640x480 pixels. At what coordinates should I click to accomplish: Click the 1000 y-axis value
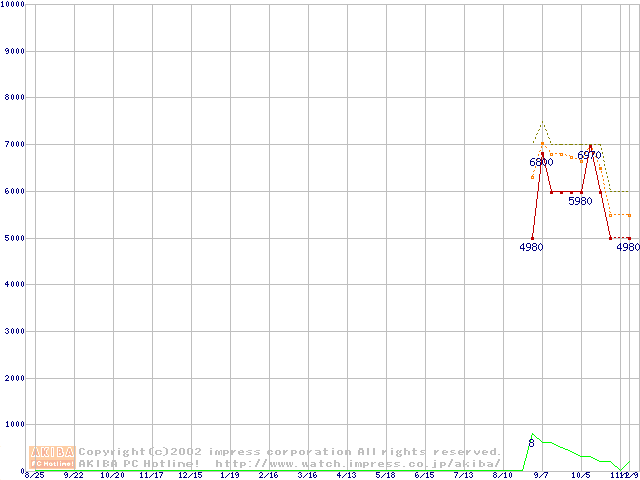(x=13, y=424)
